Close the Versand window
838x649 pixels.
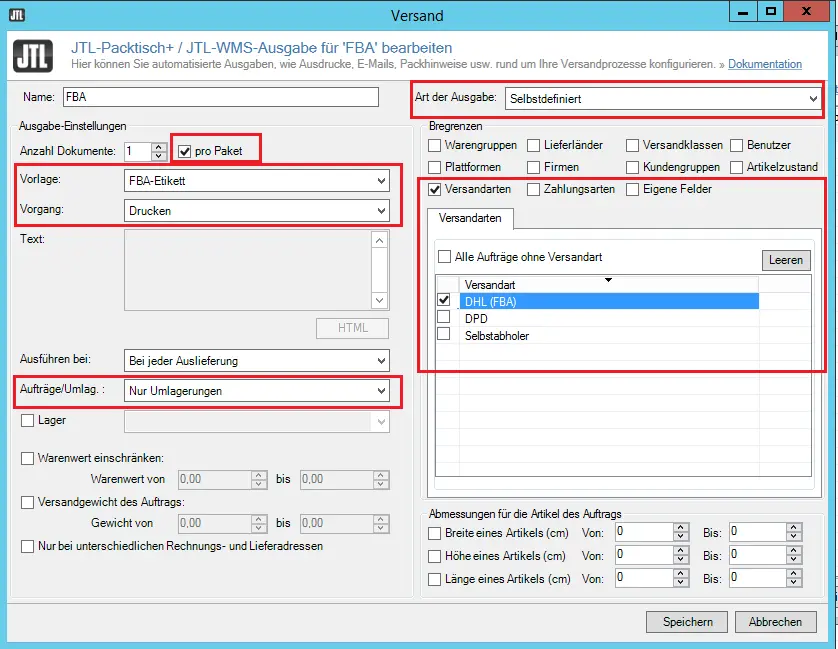[x=806, y=11]
